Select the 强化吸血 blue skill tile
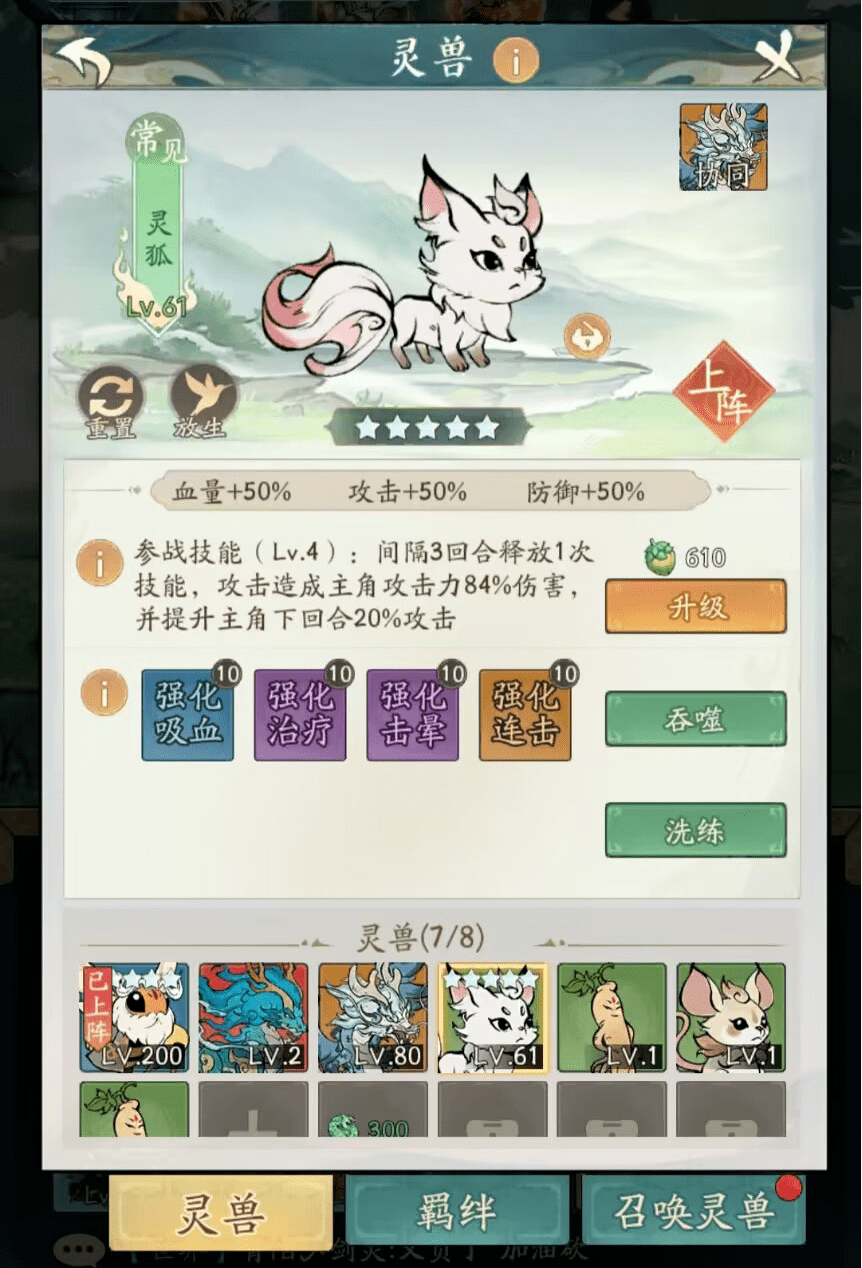The image size is (862, 1268). coord(188,715)
